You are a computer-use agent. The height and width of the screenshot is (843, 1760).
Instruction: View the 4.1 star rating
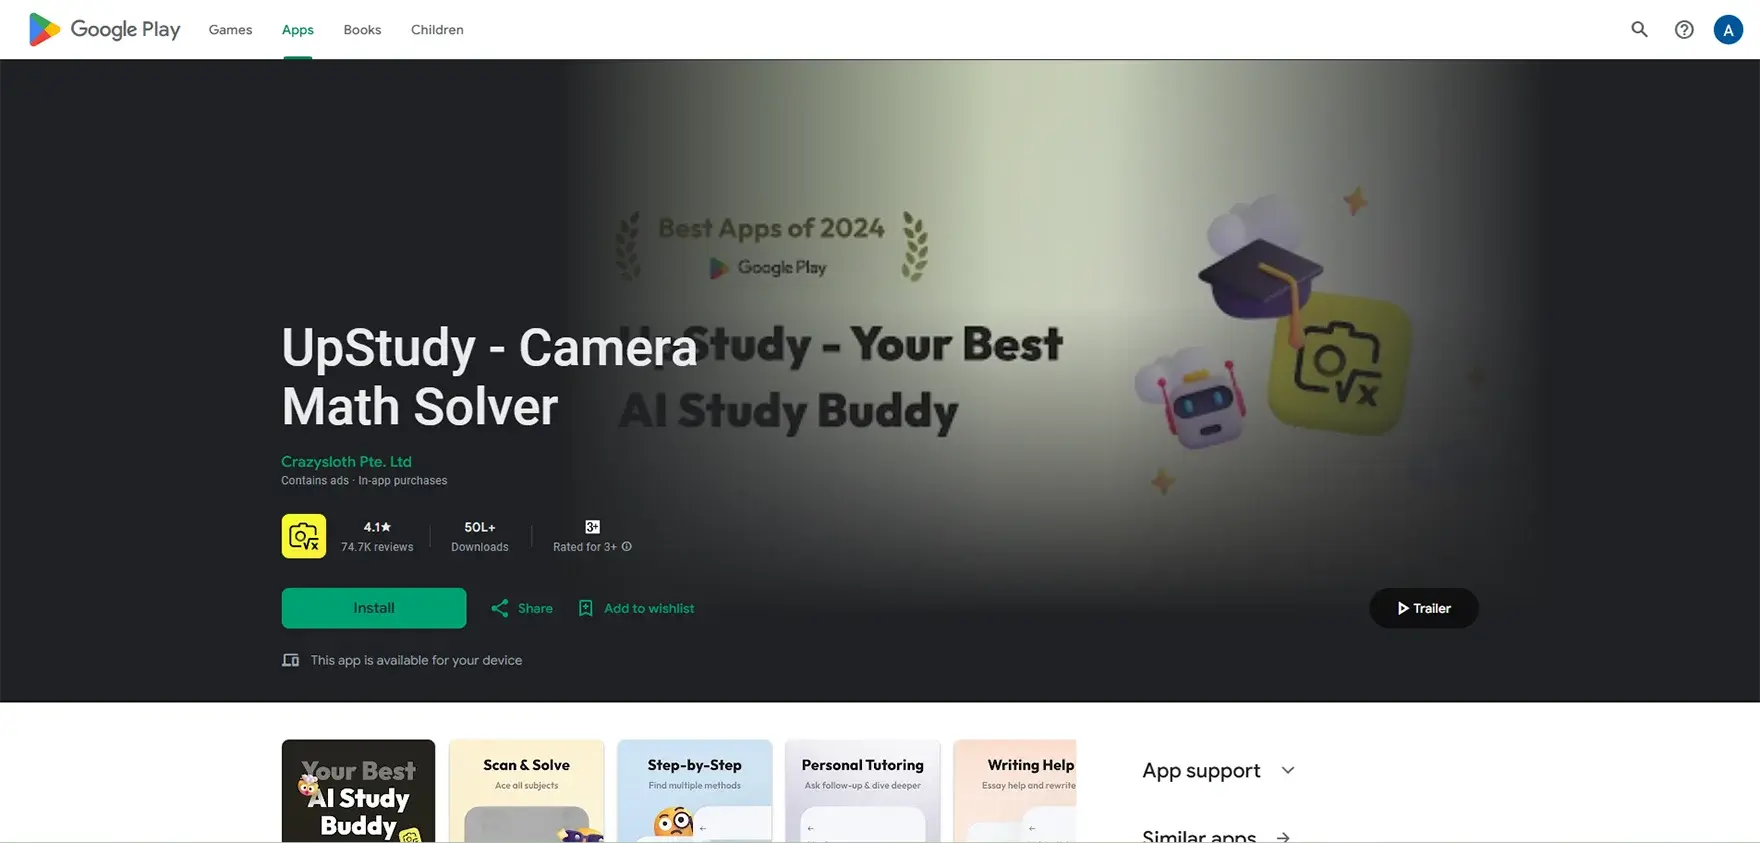[x=377, y=527]
